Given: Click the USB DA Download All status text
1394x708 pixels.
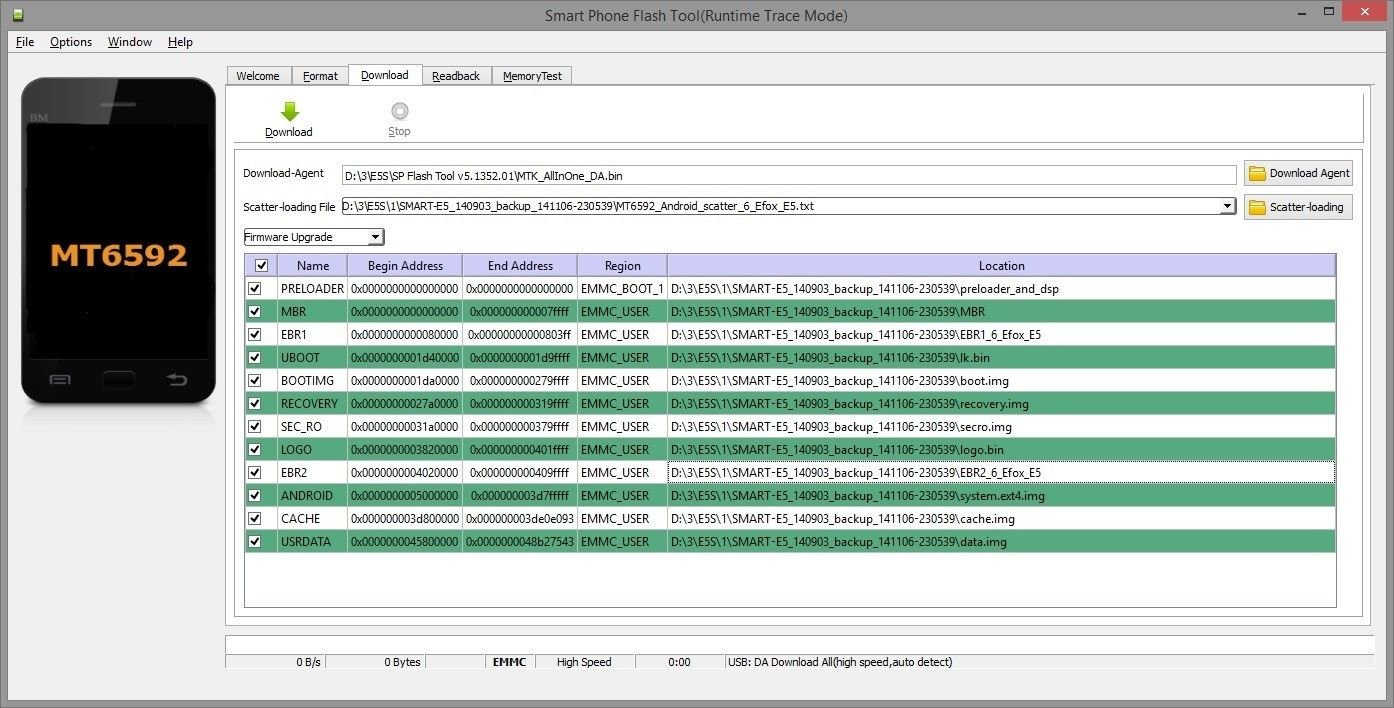Looking at the screenshot, I should point(840,662).
